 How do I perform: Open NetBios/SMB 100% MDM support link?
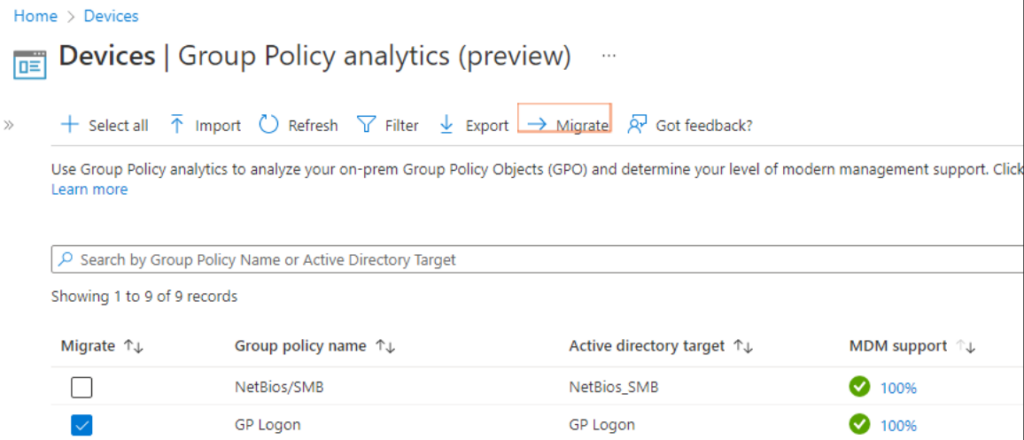coord(898,388)
